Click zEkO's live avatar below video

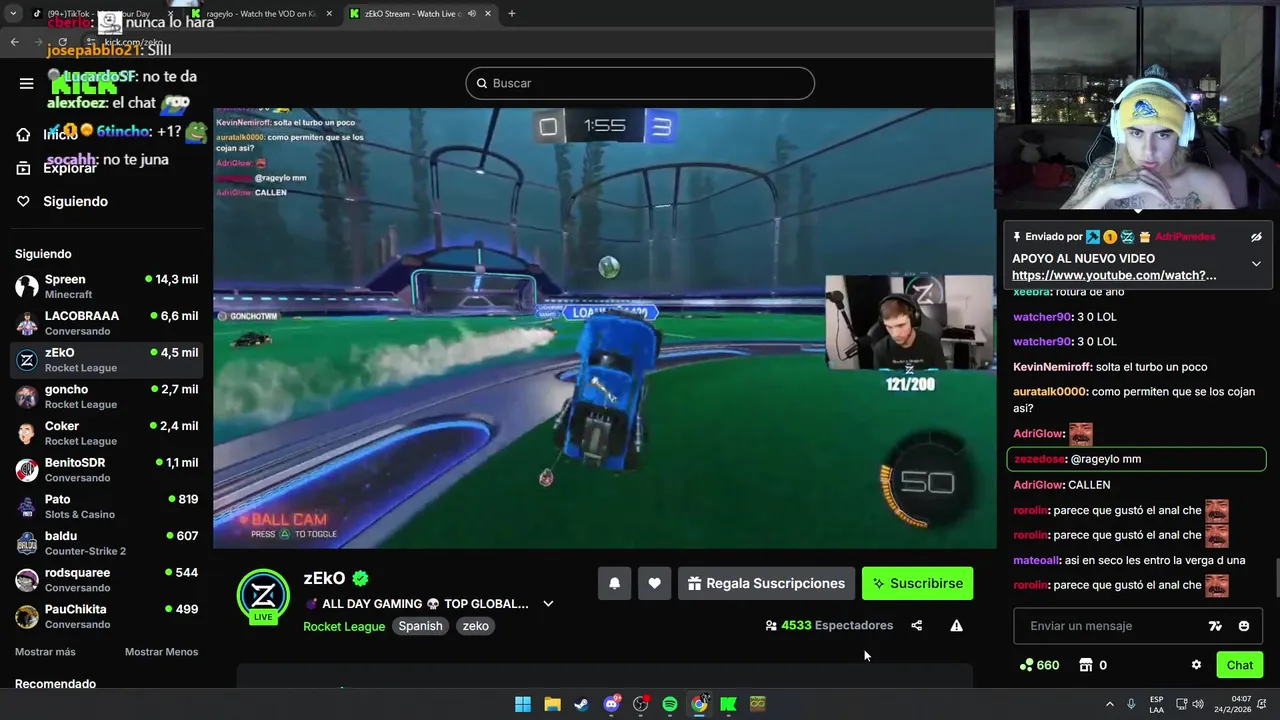263,596
